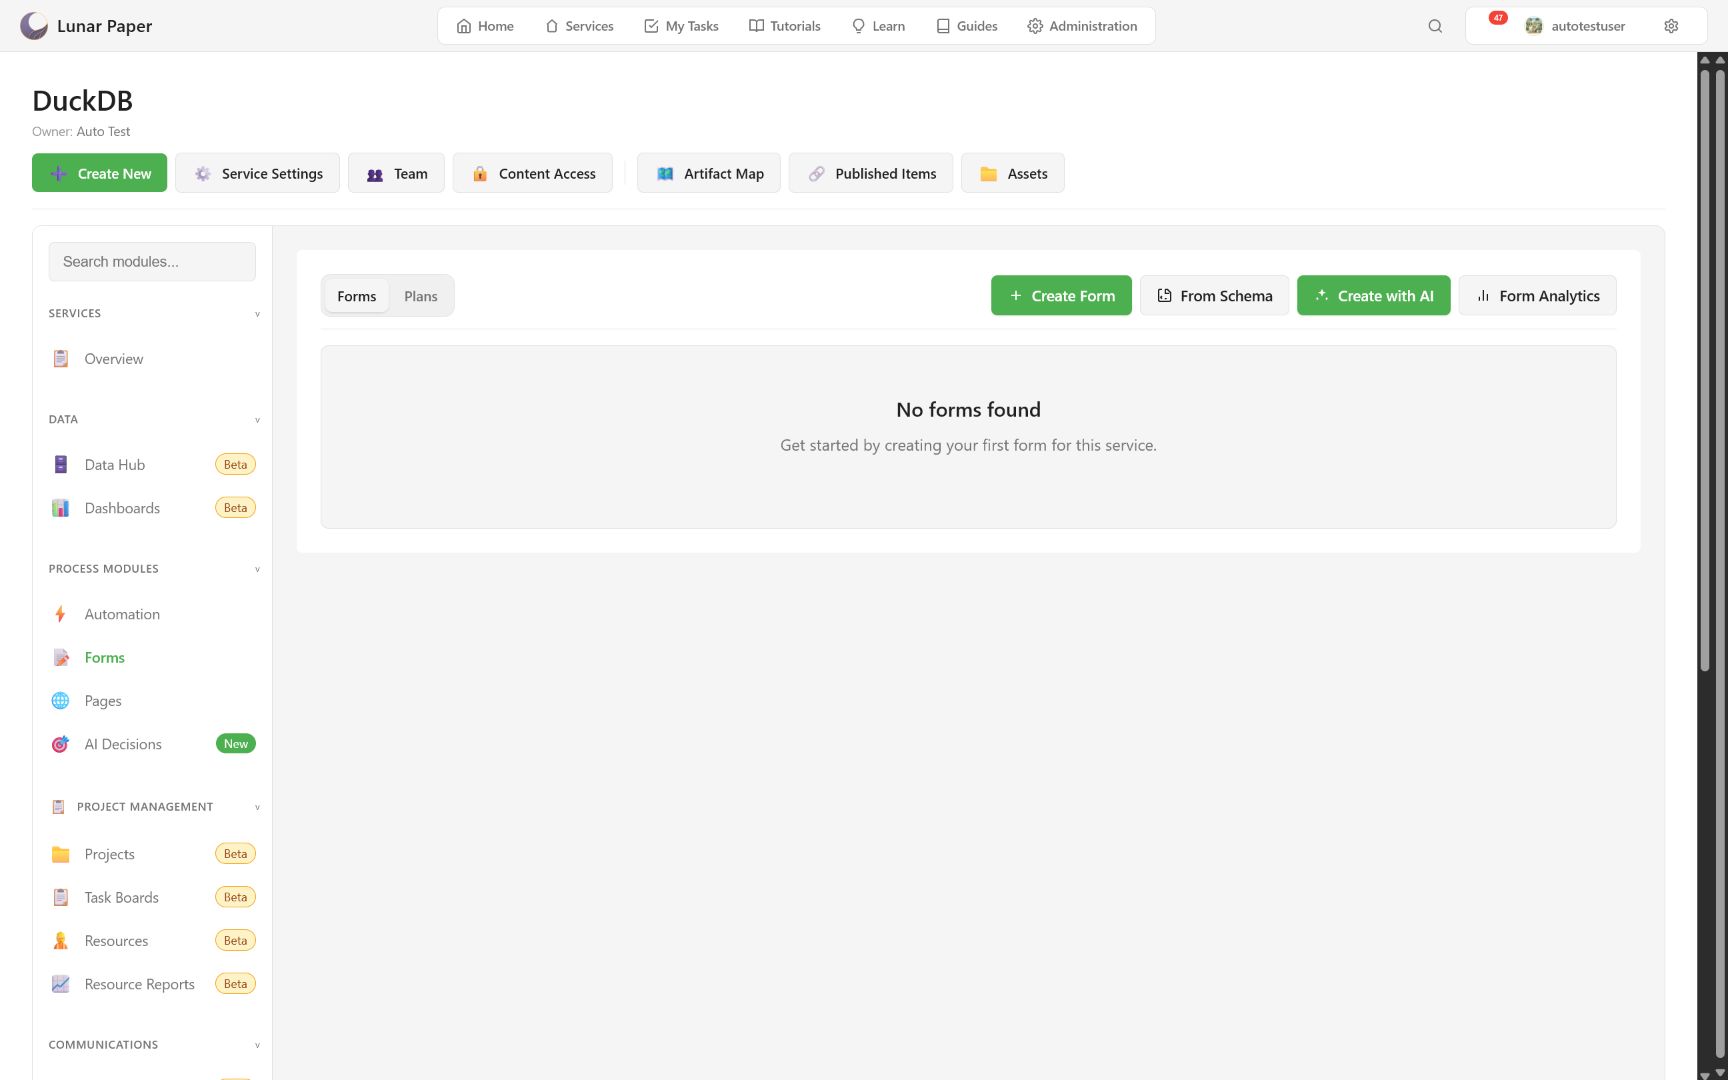Click the Beta badge beside Data Hub
The width and height of the screenshot is (1728, 1080).
coord(236,465)
